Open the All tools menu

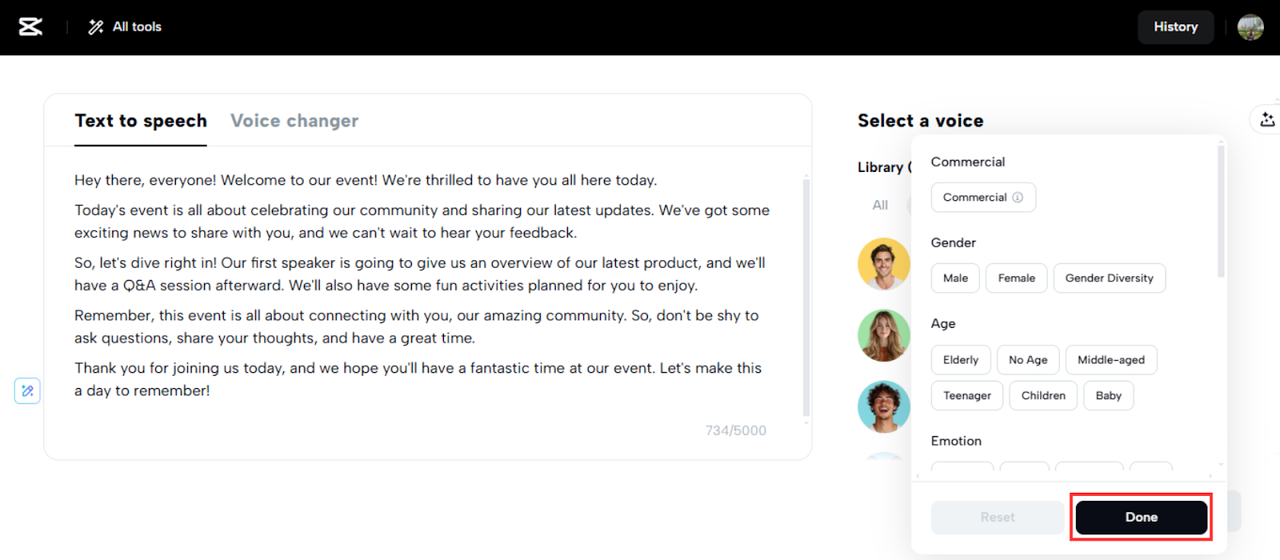[x=125, y=27]
